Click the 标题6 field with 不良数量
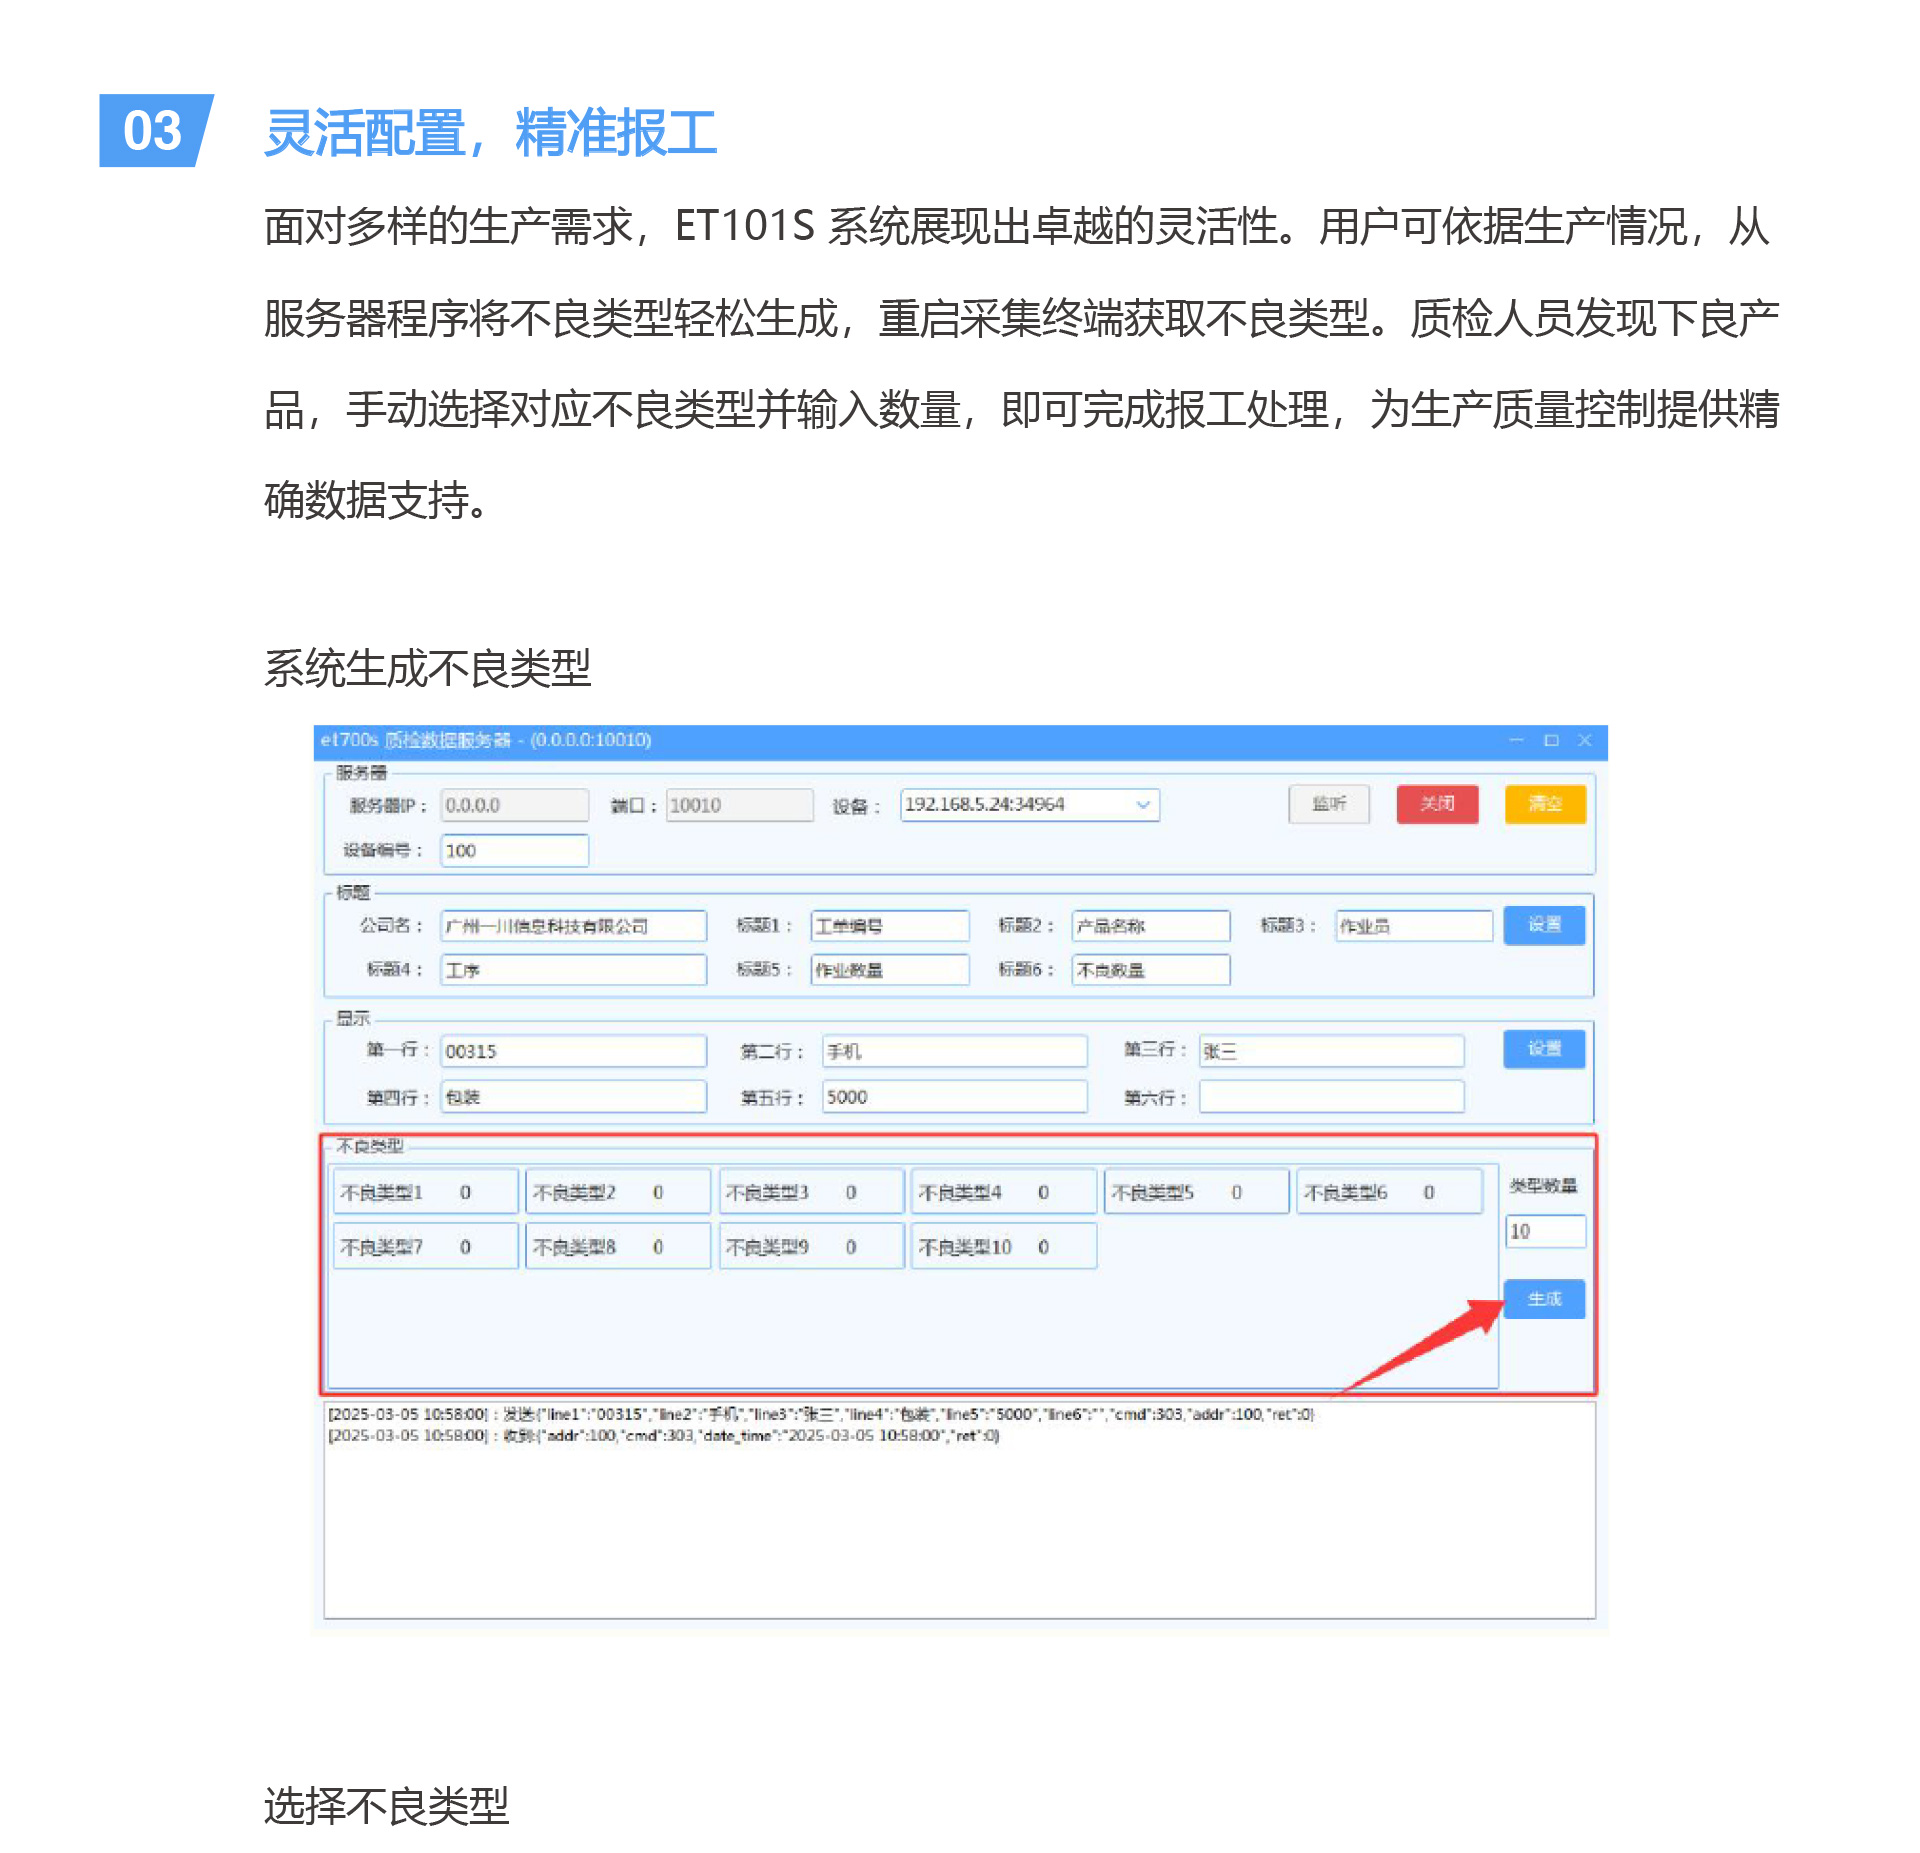The image size is (1920, 1853). [1151, 970]
